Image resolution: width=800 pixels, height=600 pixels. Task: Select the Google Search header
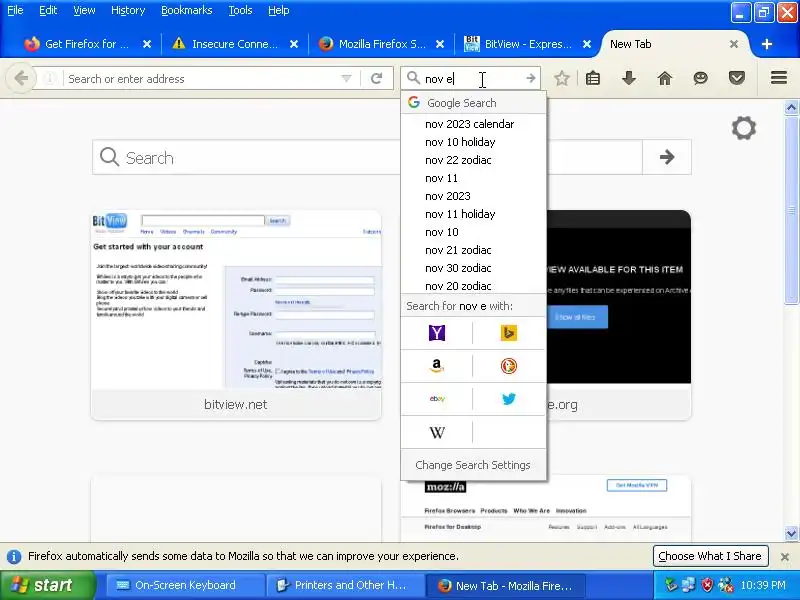pyautogui.click(x=473, y=103)
